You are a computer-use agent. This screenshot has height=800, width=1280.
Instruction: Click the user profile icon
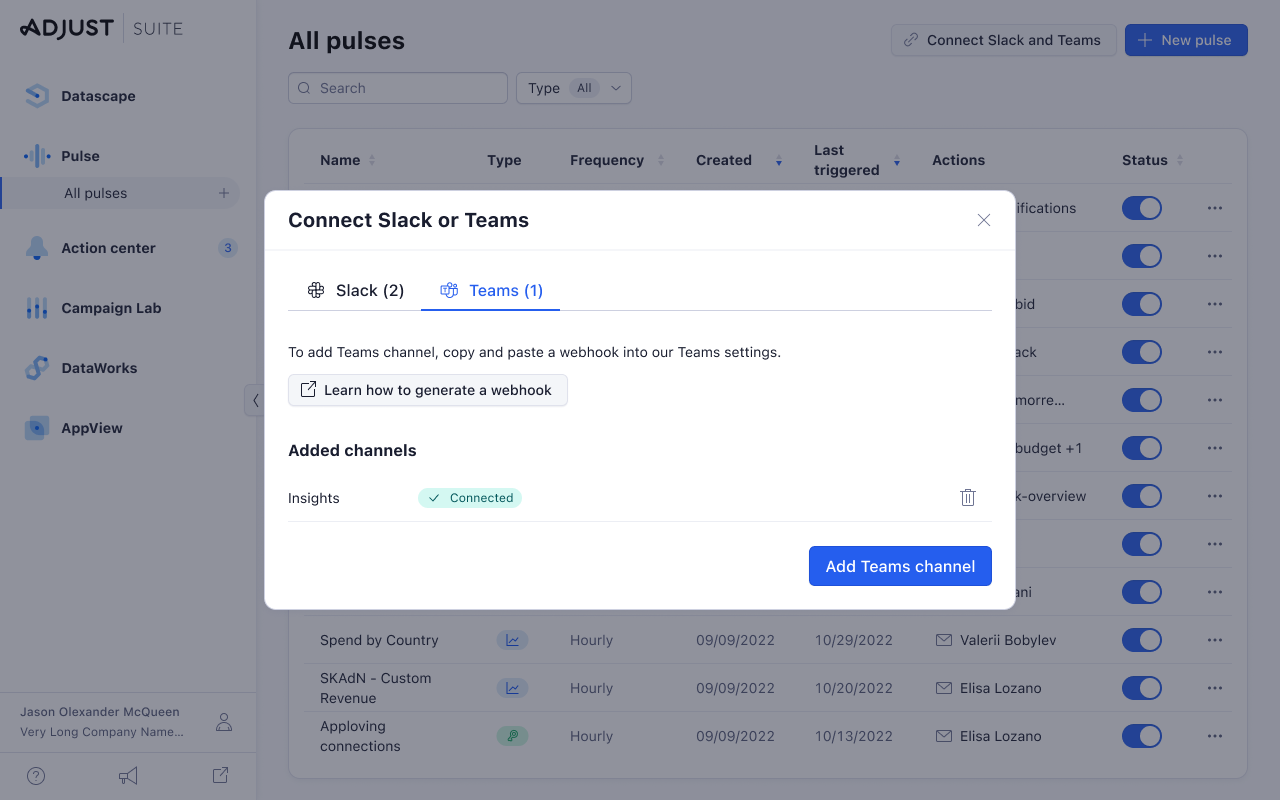225,722
